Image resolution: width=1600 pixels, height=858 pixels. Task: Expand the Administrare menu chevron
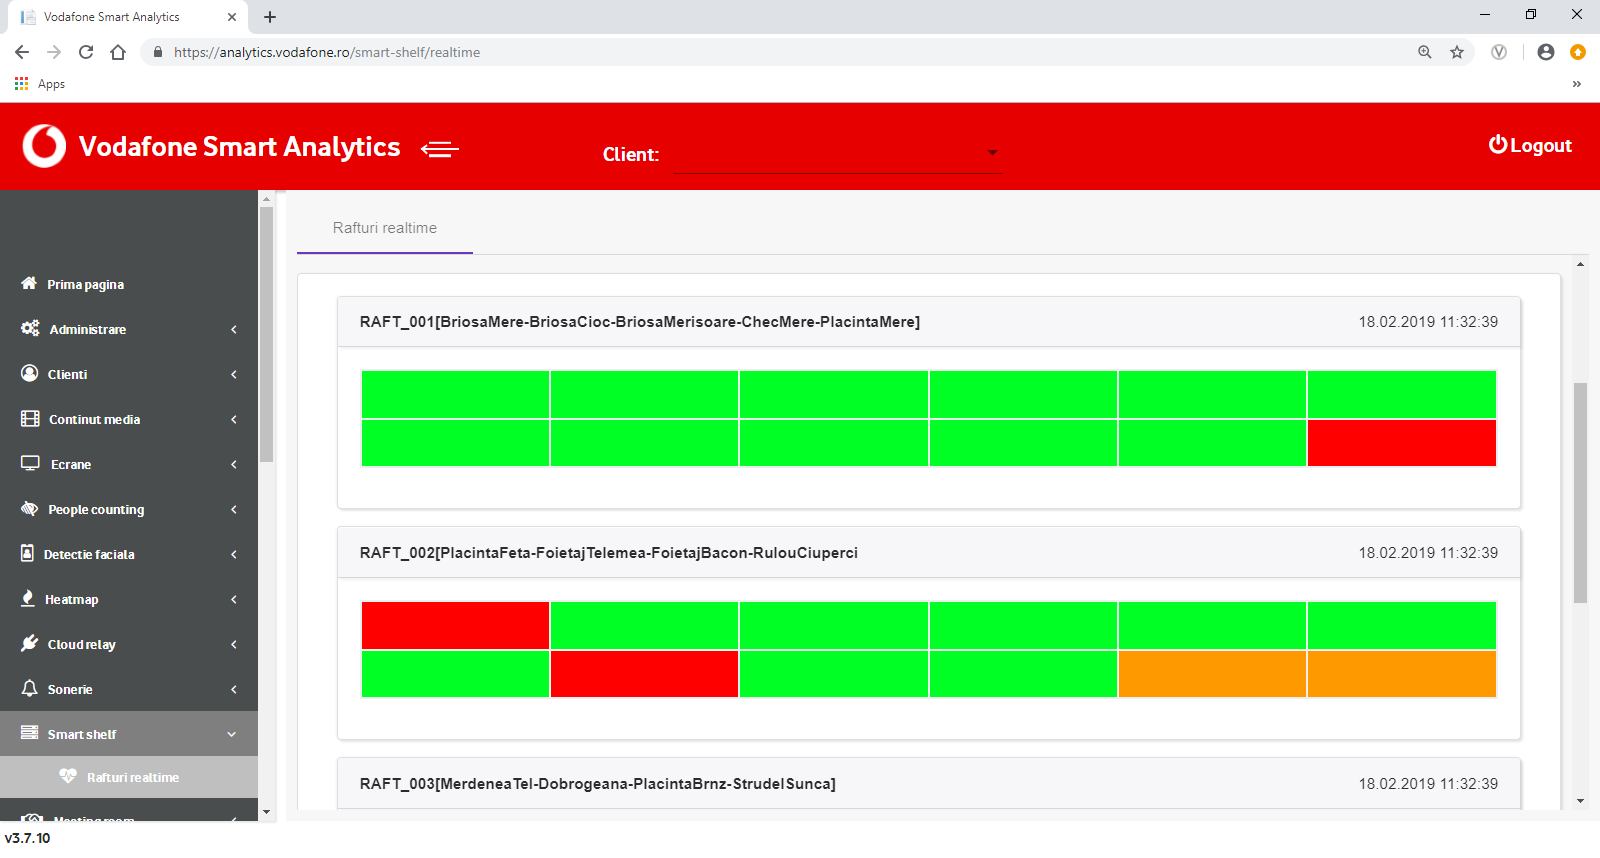tap(234, 329)
